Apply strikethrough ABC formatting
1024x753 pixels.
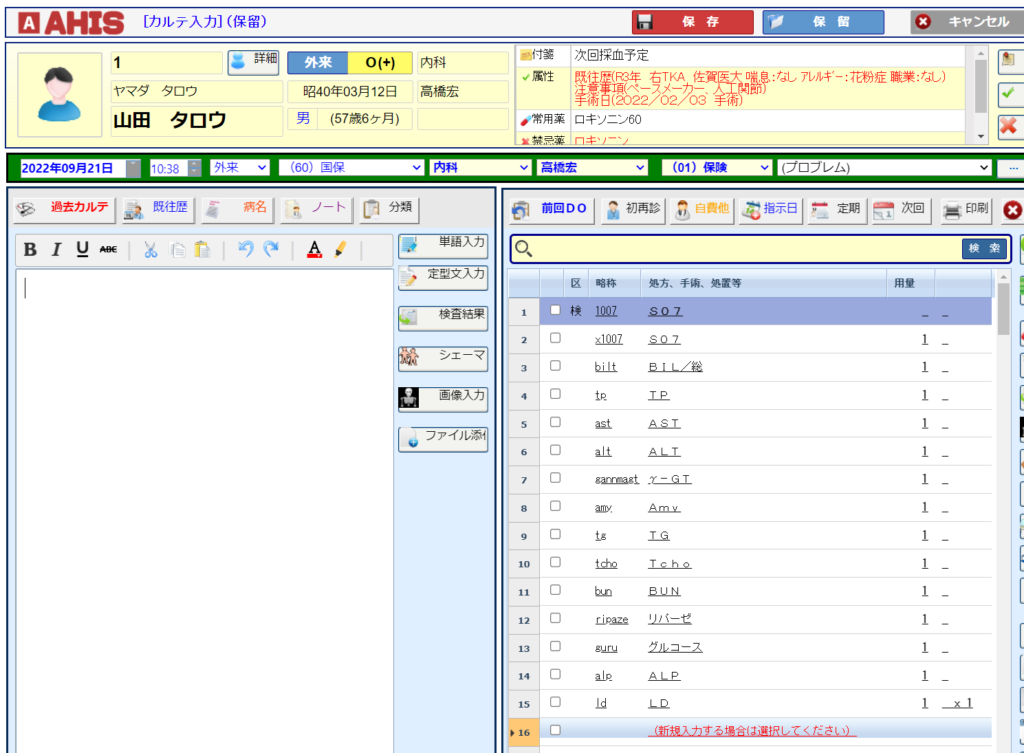pyautogui.click(x=108, y=249)
